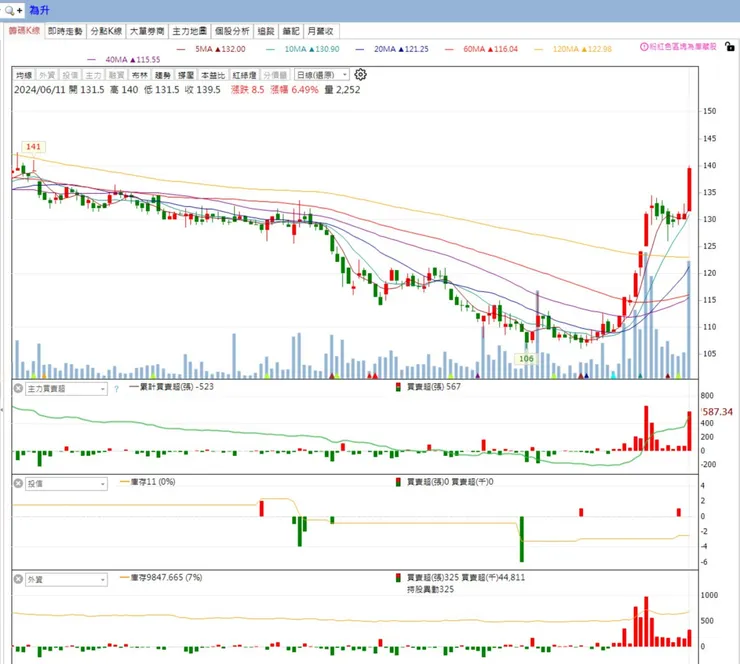Toggle the 分價量 overlay button
The width and height of the screenshot is (740, 664).
(275, 75)
